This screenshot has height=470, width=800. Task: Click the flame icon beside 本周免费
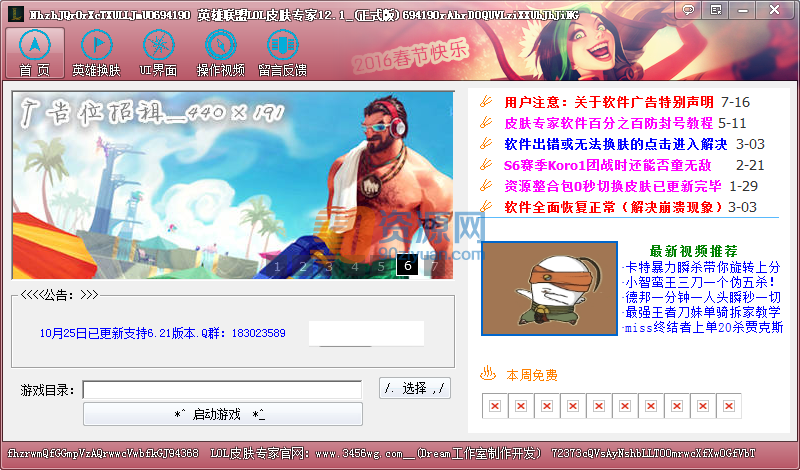(488, 374)
